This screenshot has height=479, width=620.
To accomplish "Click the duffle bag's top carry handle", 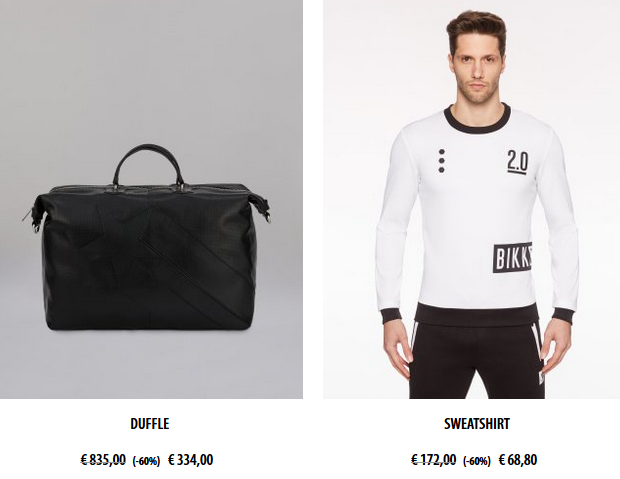I will 149,166.
